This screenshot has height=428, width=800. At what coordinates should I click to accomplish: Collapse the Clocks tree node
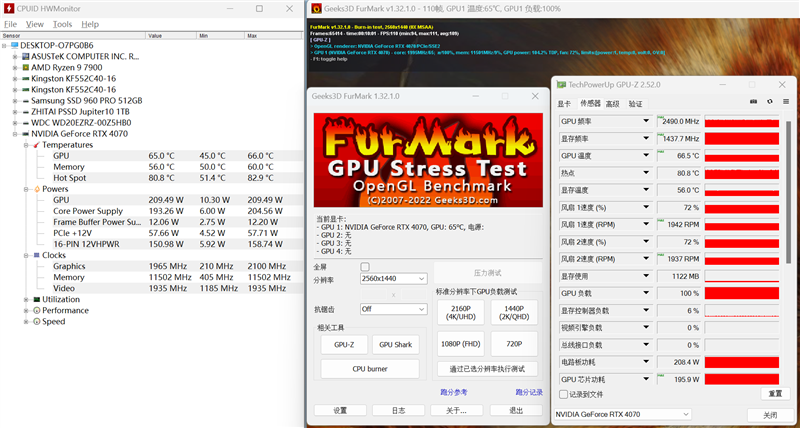pos(25,255)
